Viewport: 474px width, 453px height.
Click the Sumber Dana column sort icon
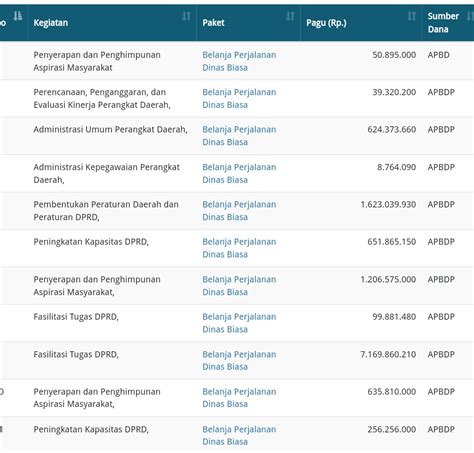pos(470,16)
